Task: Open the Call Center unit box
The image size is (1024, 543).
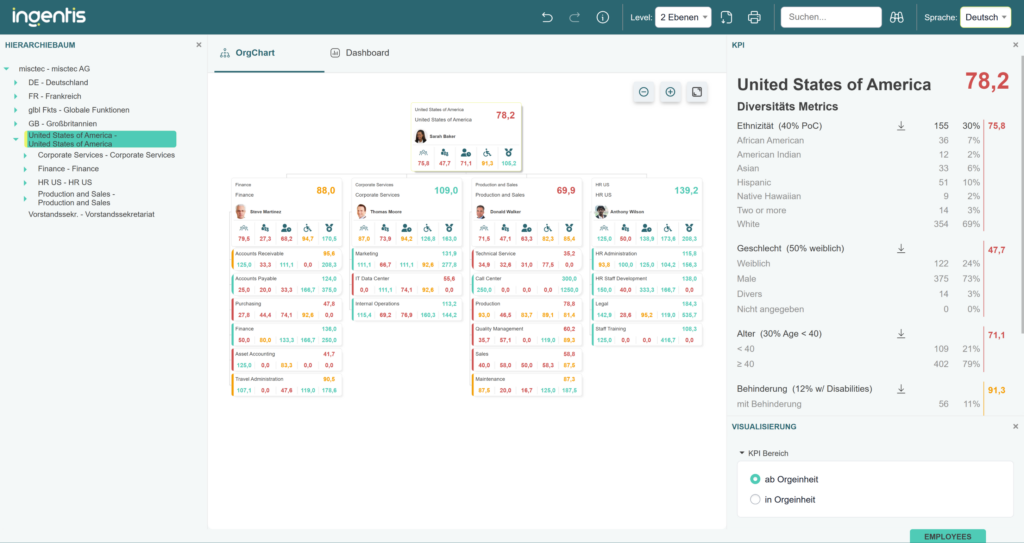Action: [x=526, y=284]
